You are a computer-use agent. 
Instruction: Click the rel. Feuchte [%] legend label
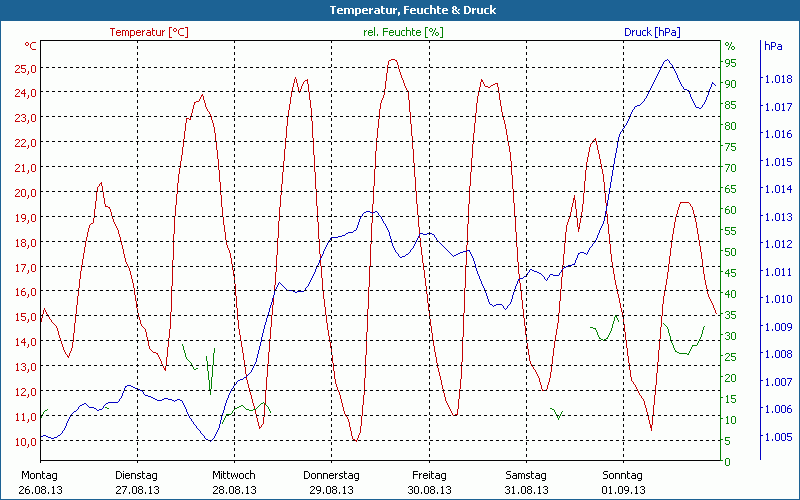coord(403,32)
